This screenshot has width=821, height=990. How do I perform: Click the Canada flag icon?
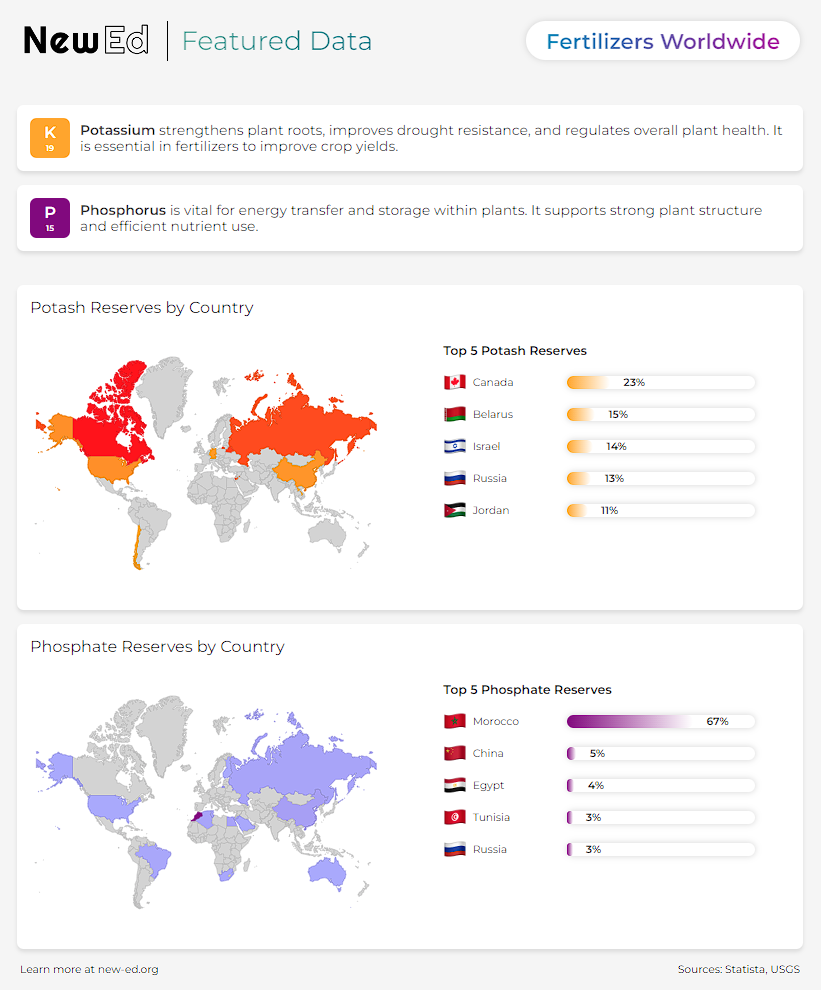(x=455, y=382)
